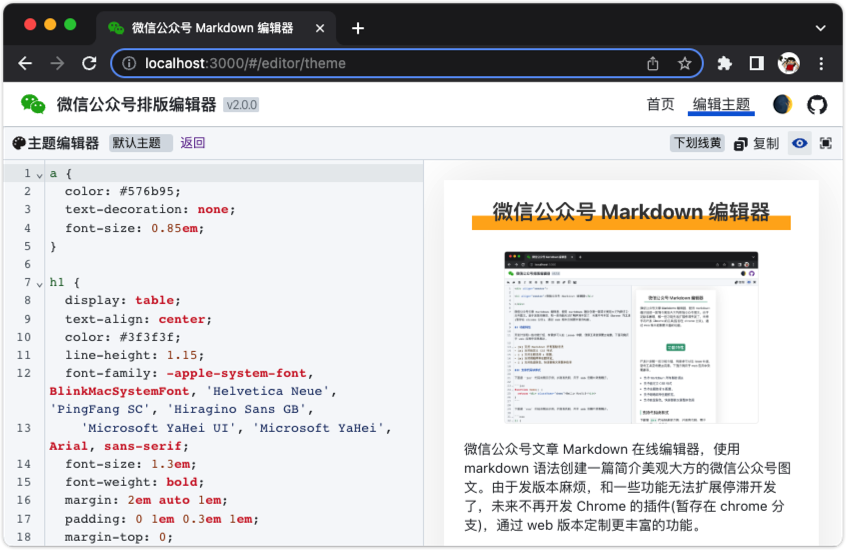Screen dimensions: 846x550
Task: Go to 首页 nav item
Action: pyautogui.click(x=660, y=104)
